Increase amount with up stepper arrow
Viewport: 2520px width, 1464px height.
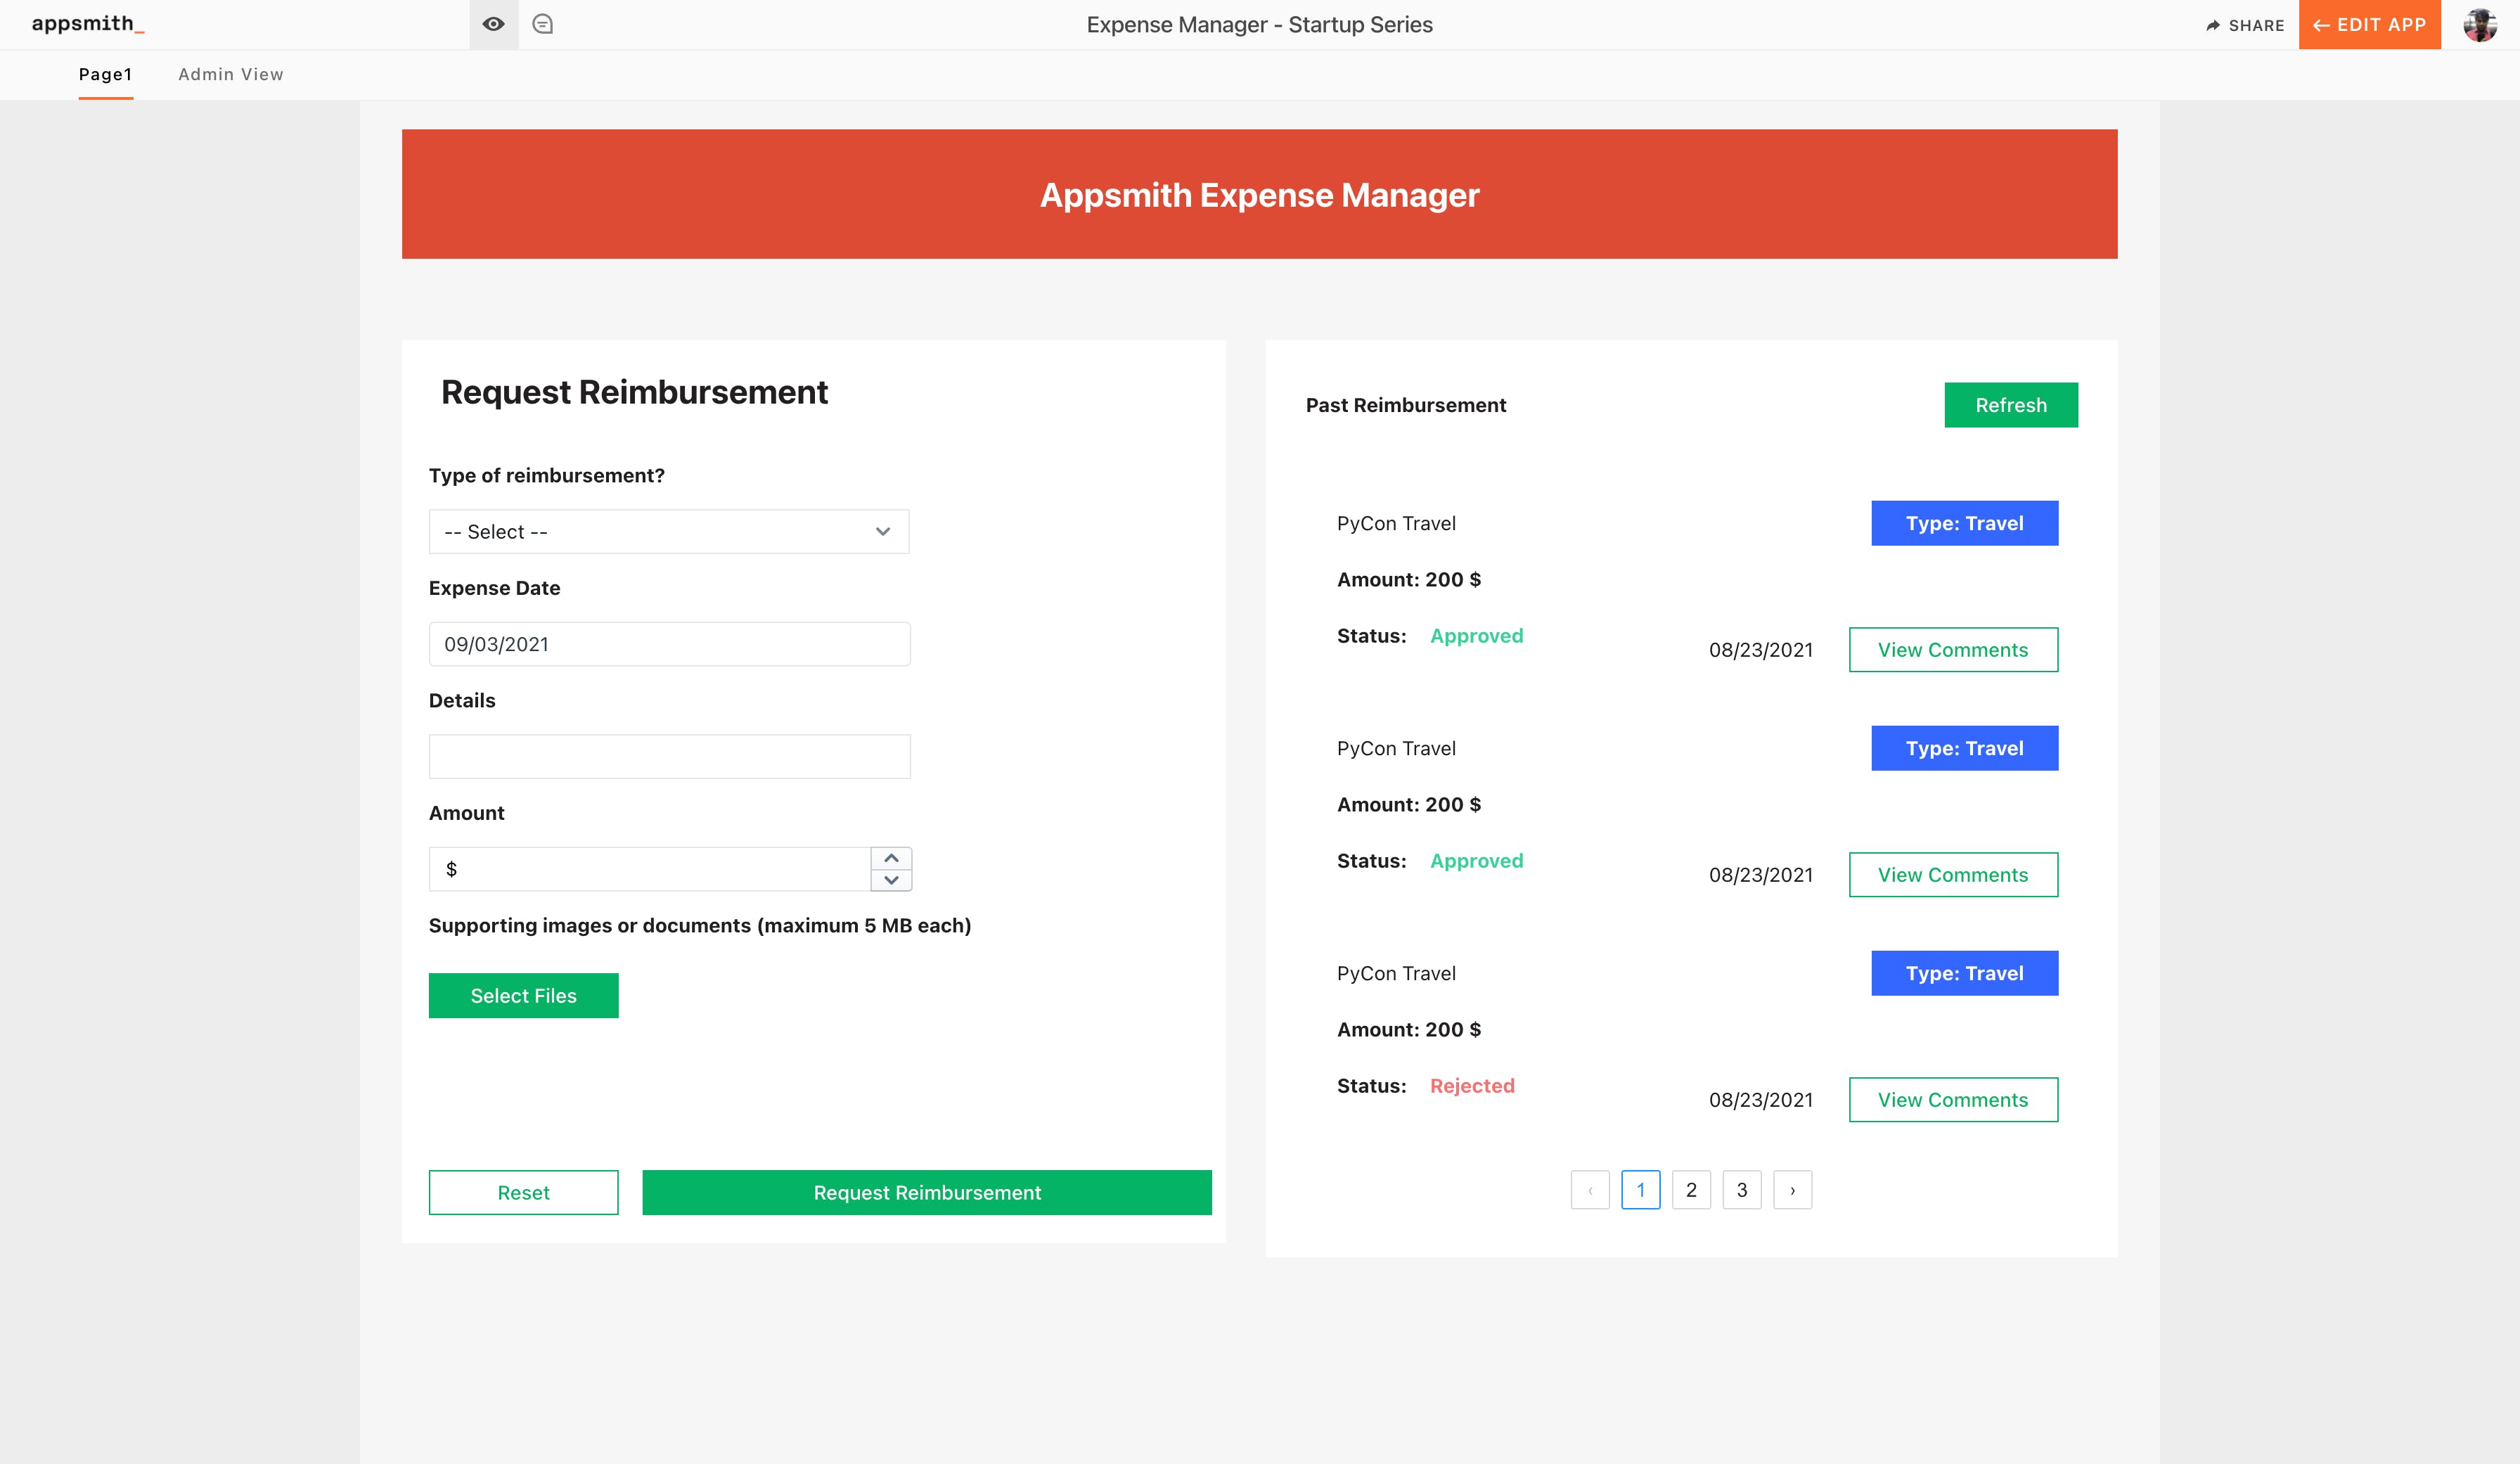pos(891,858)
